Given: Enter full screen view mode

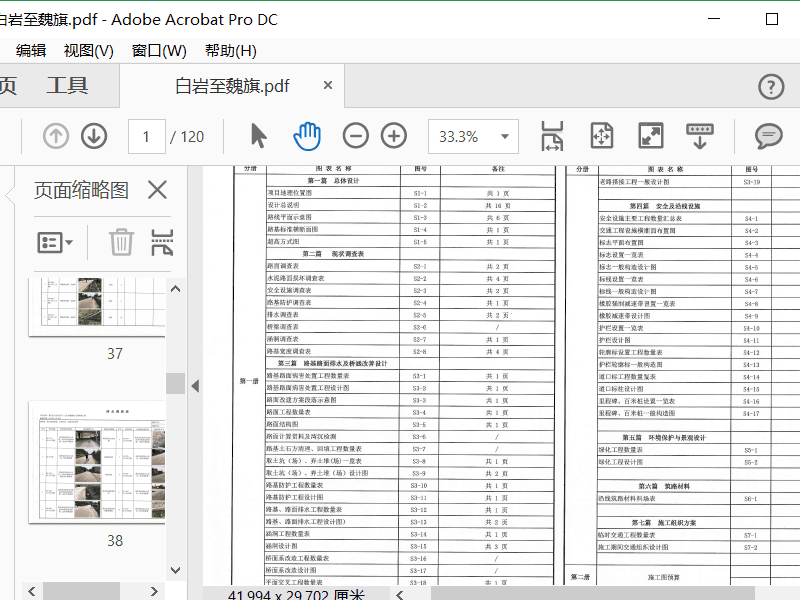Looking at the screenshot, I should [x=651, y=137].
